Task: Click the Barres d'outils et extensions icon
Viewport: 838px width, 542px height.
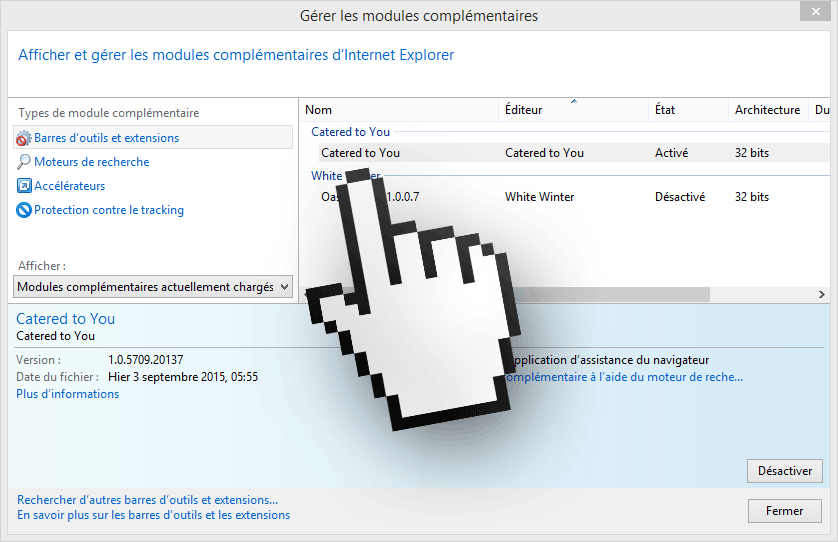Action: coord(24,138)
